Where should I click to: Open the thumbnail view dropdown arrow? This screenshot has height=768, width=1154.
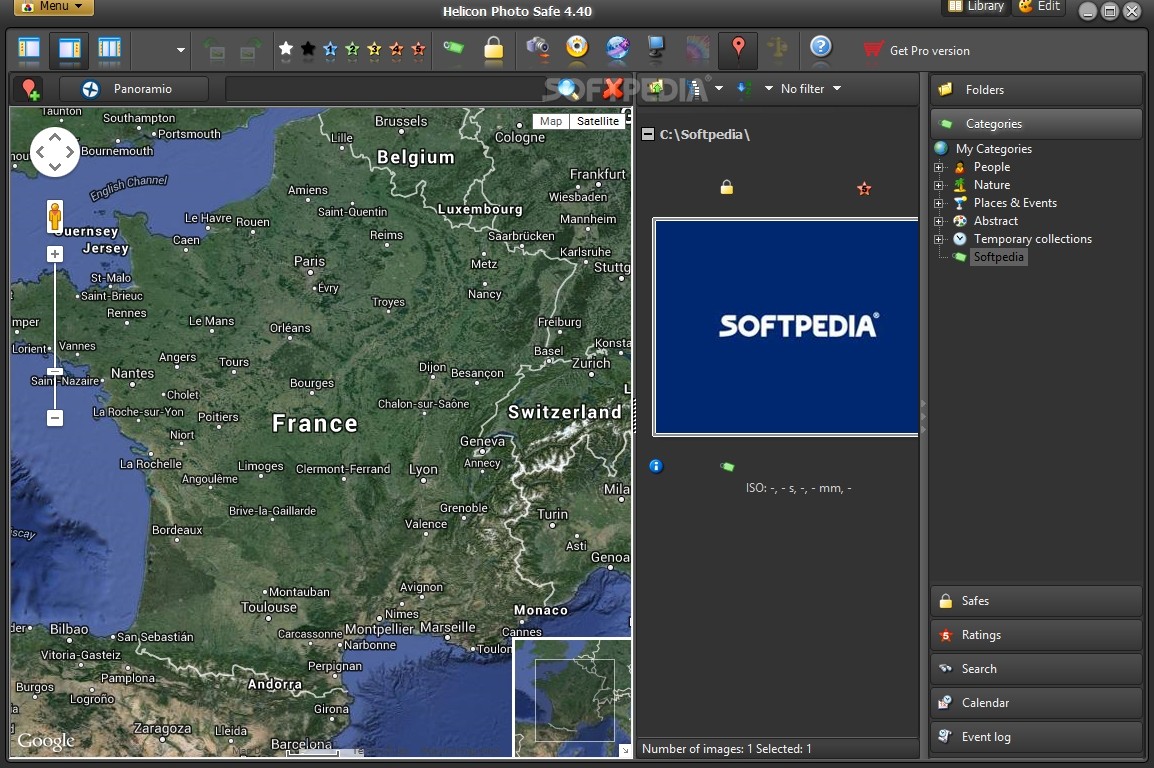click(x=718, y=88)
